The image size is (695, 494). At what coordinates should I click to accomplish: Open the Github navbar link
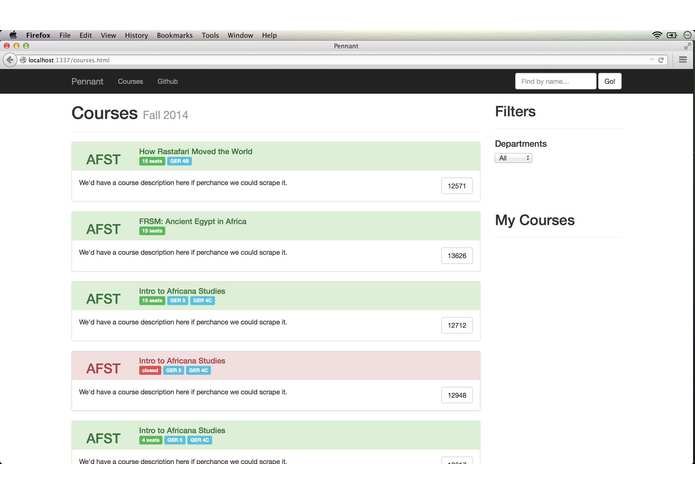(x=168, y=82)
